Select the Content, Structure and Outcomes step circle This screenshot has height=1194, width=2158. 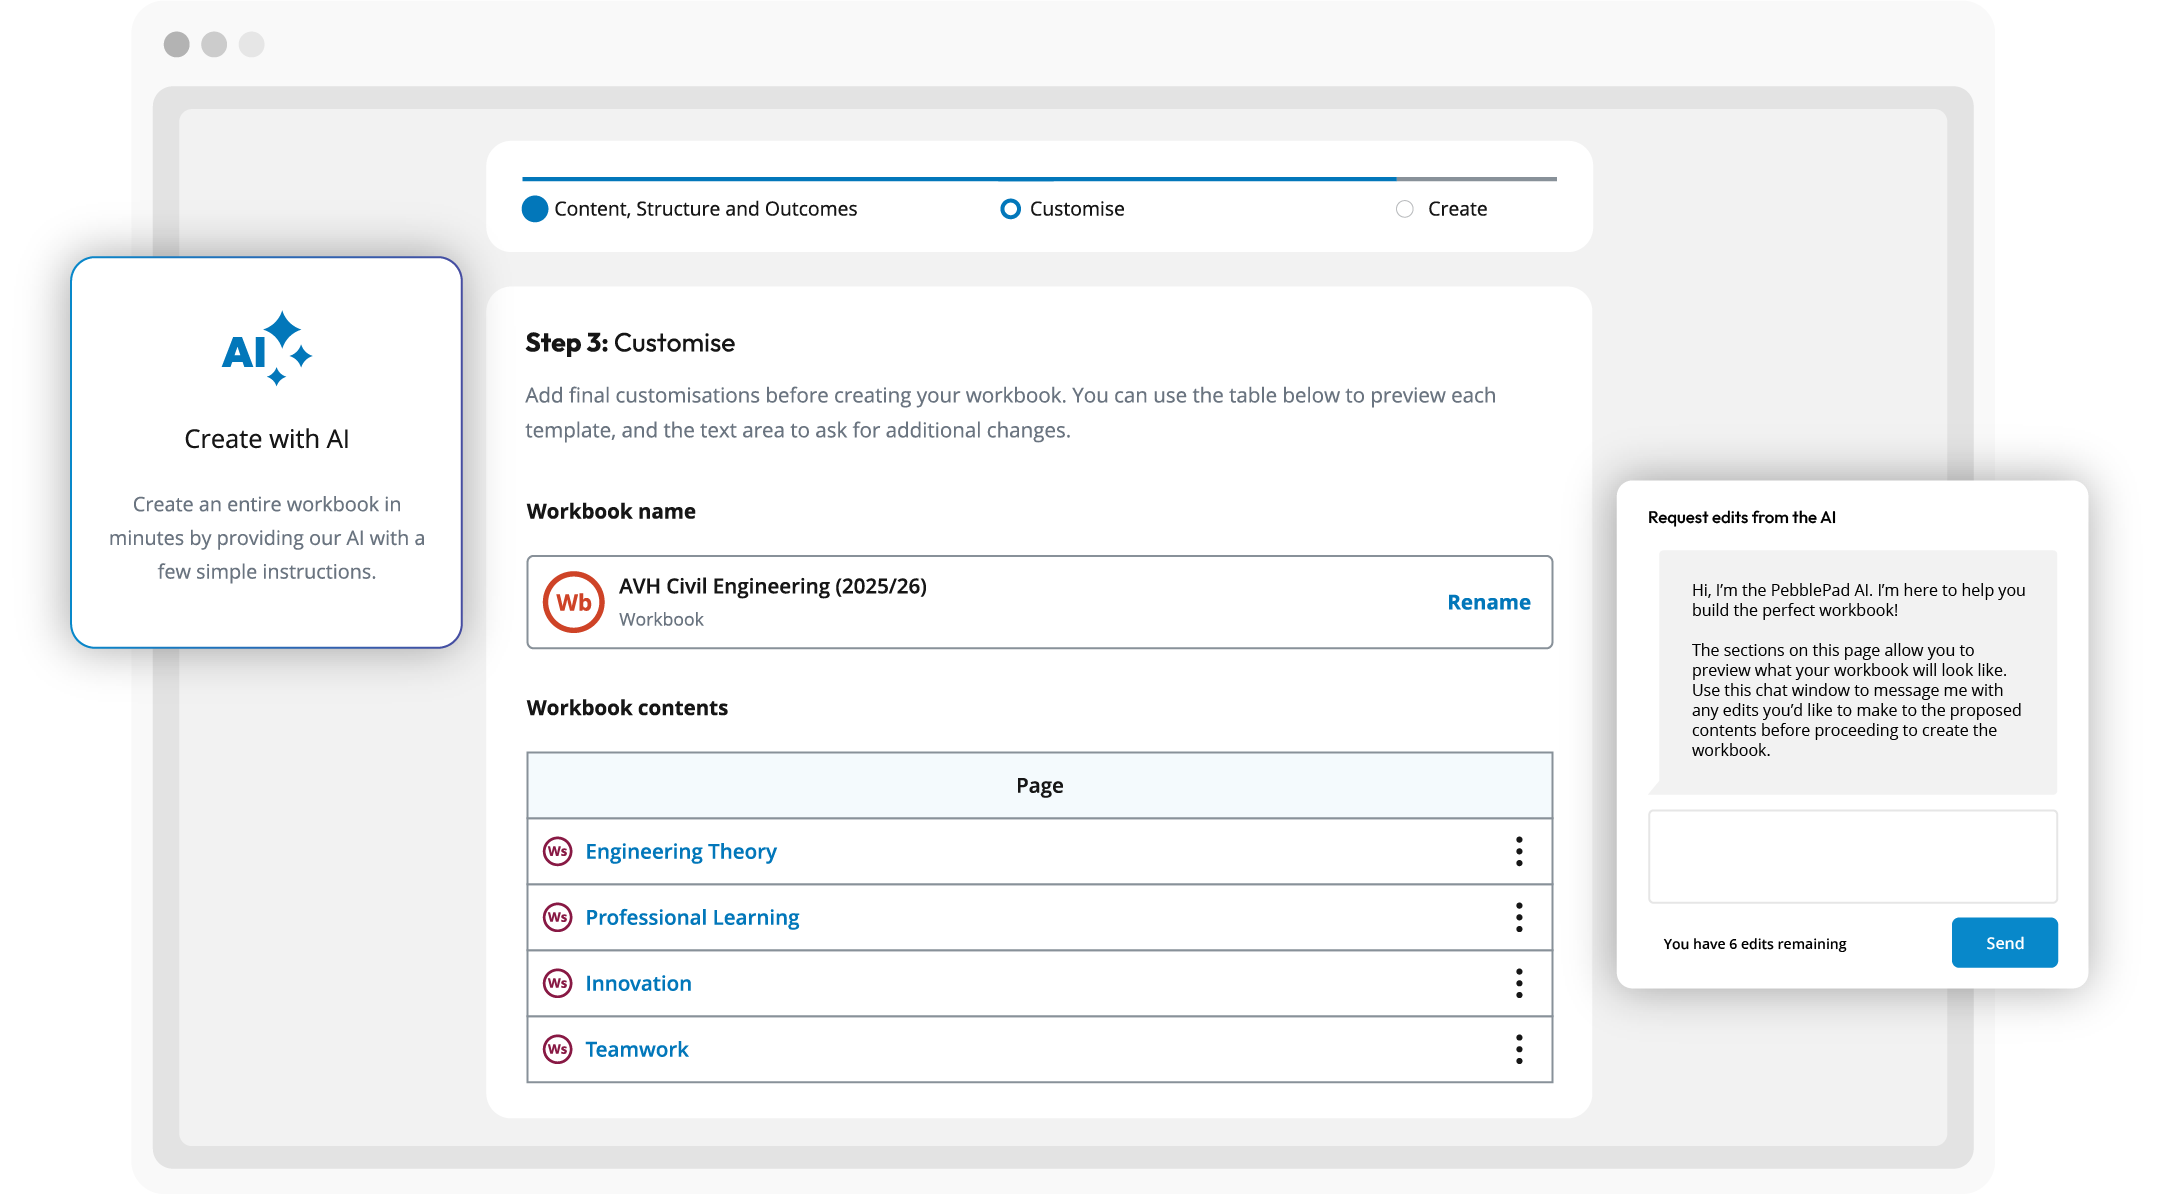(x=535, y=209)
